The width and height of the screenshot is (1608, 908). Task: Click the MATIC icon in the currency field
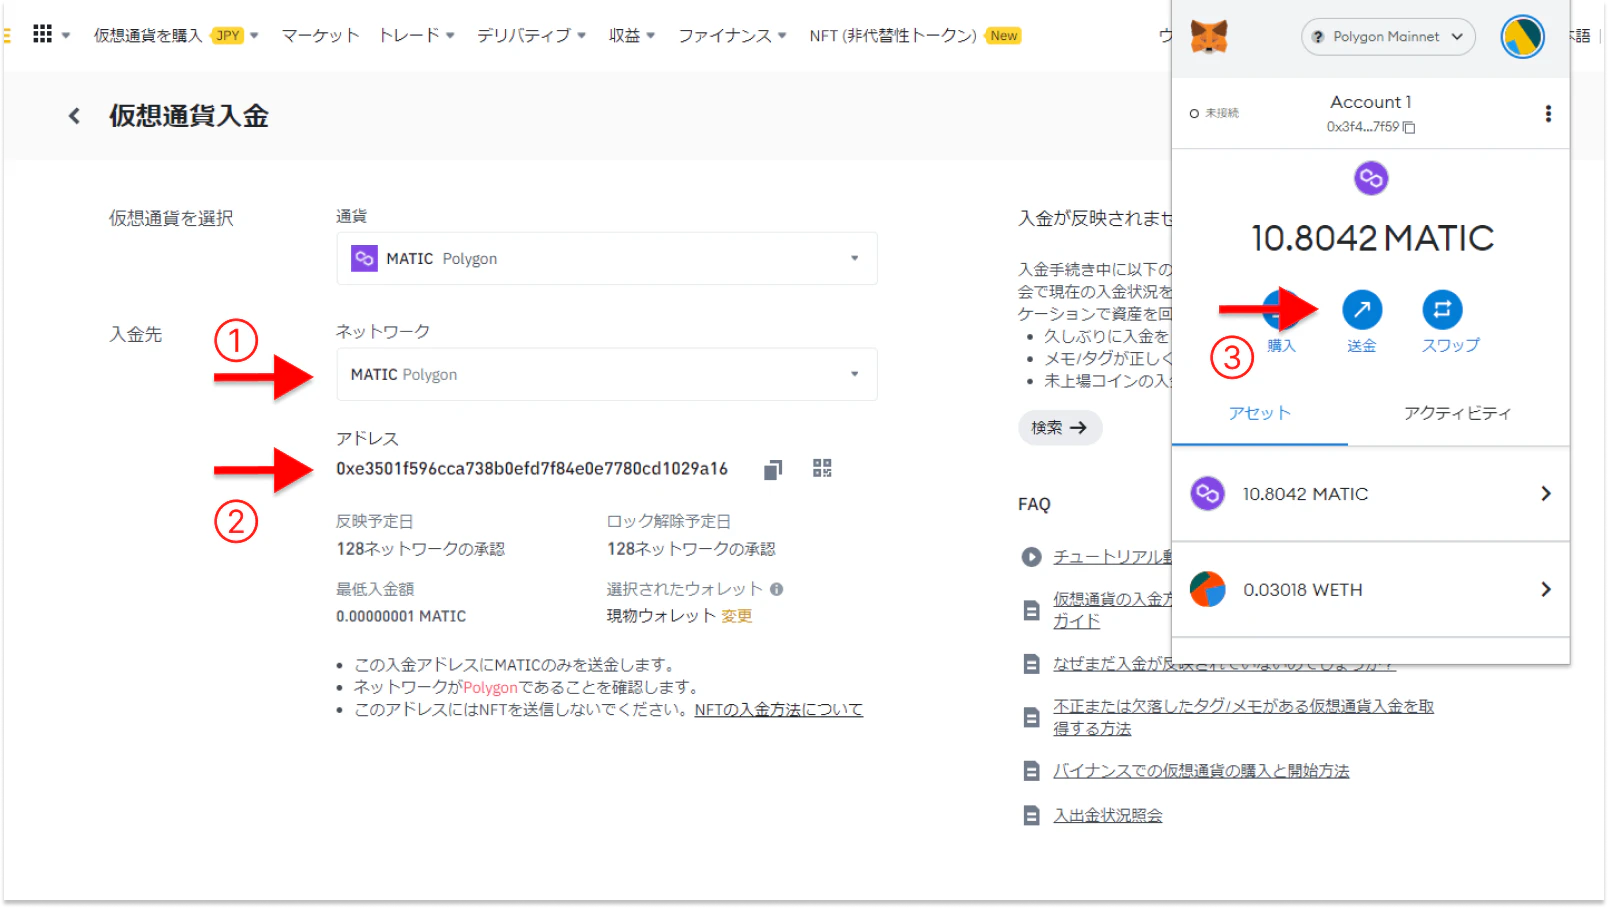pyautogui.click(x=364, y=258)
